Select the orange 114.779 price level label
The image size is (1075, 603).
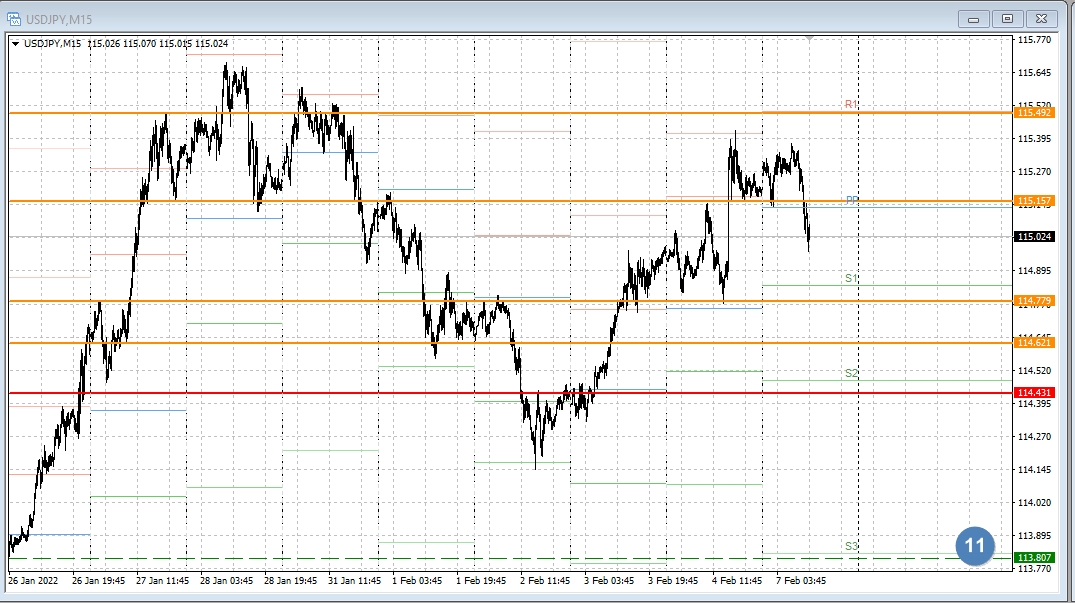(1034, 301)
